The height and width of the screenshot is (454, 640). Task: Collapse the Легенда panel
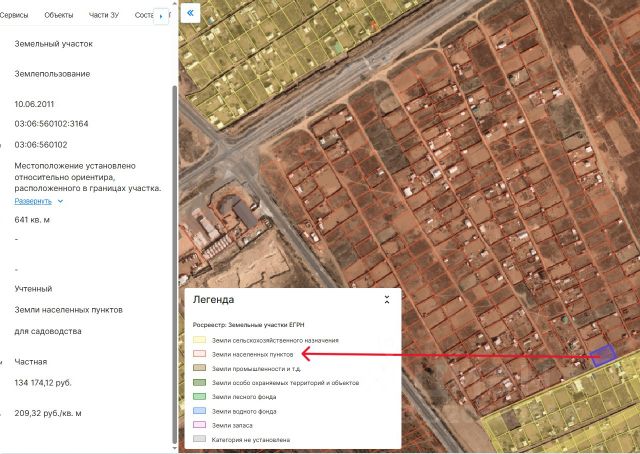[387, 299]
